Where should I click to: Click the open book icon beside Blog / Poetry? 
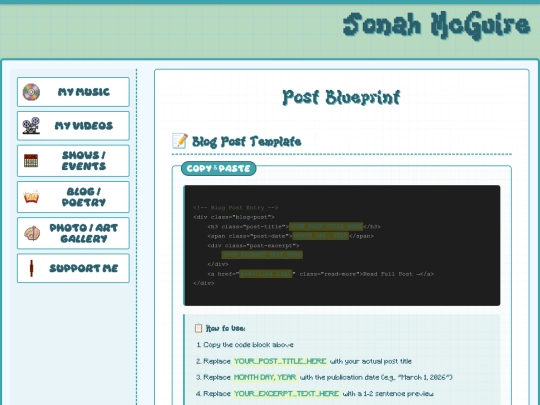click(31, 197)
